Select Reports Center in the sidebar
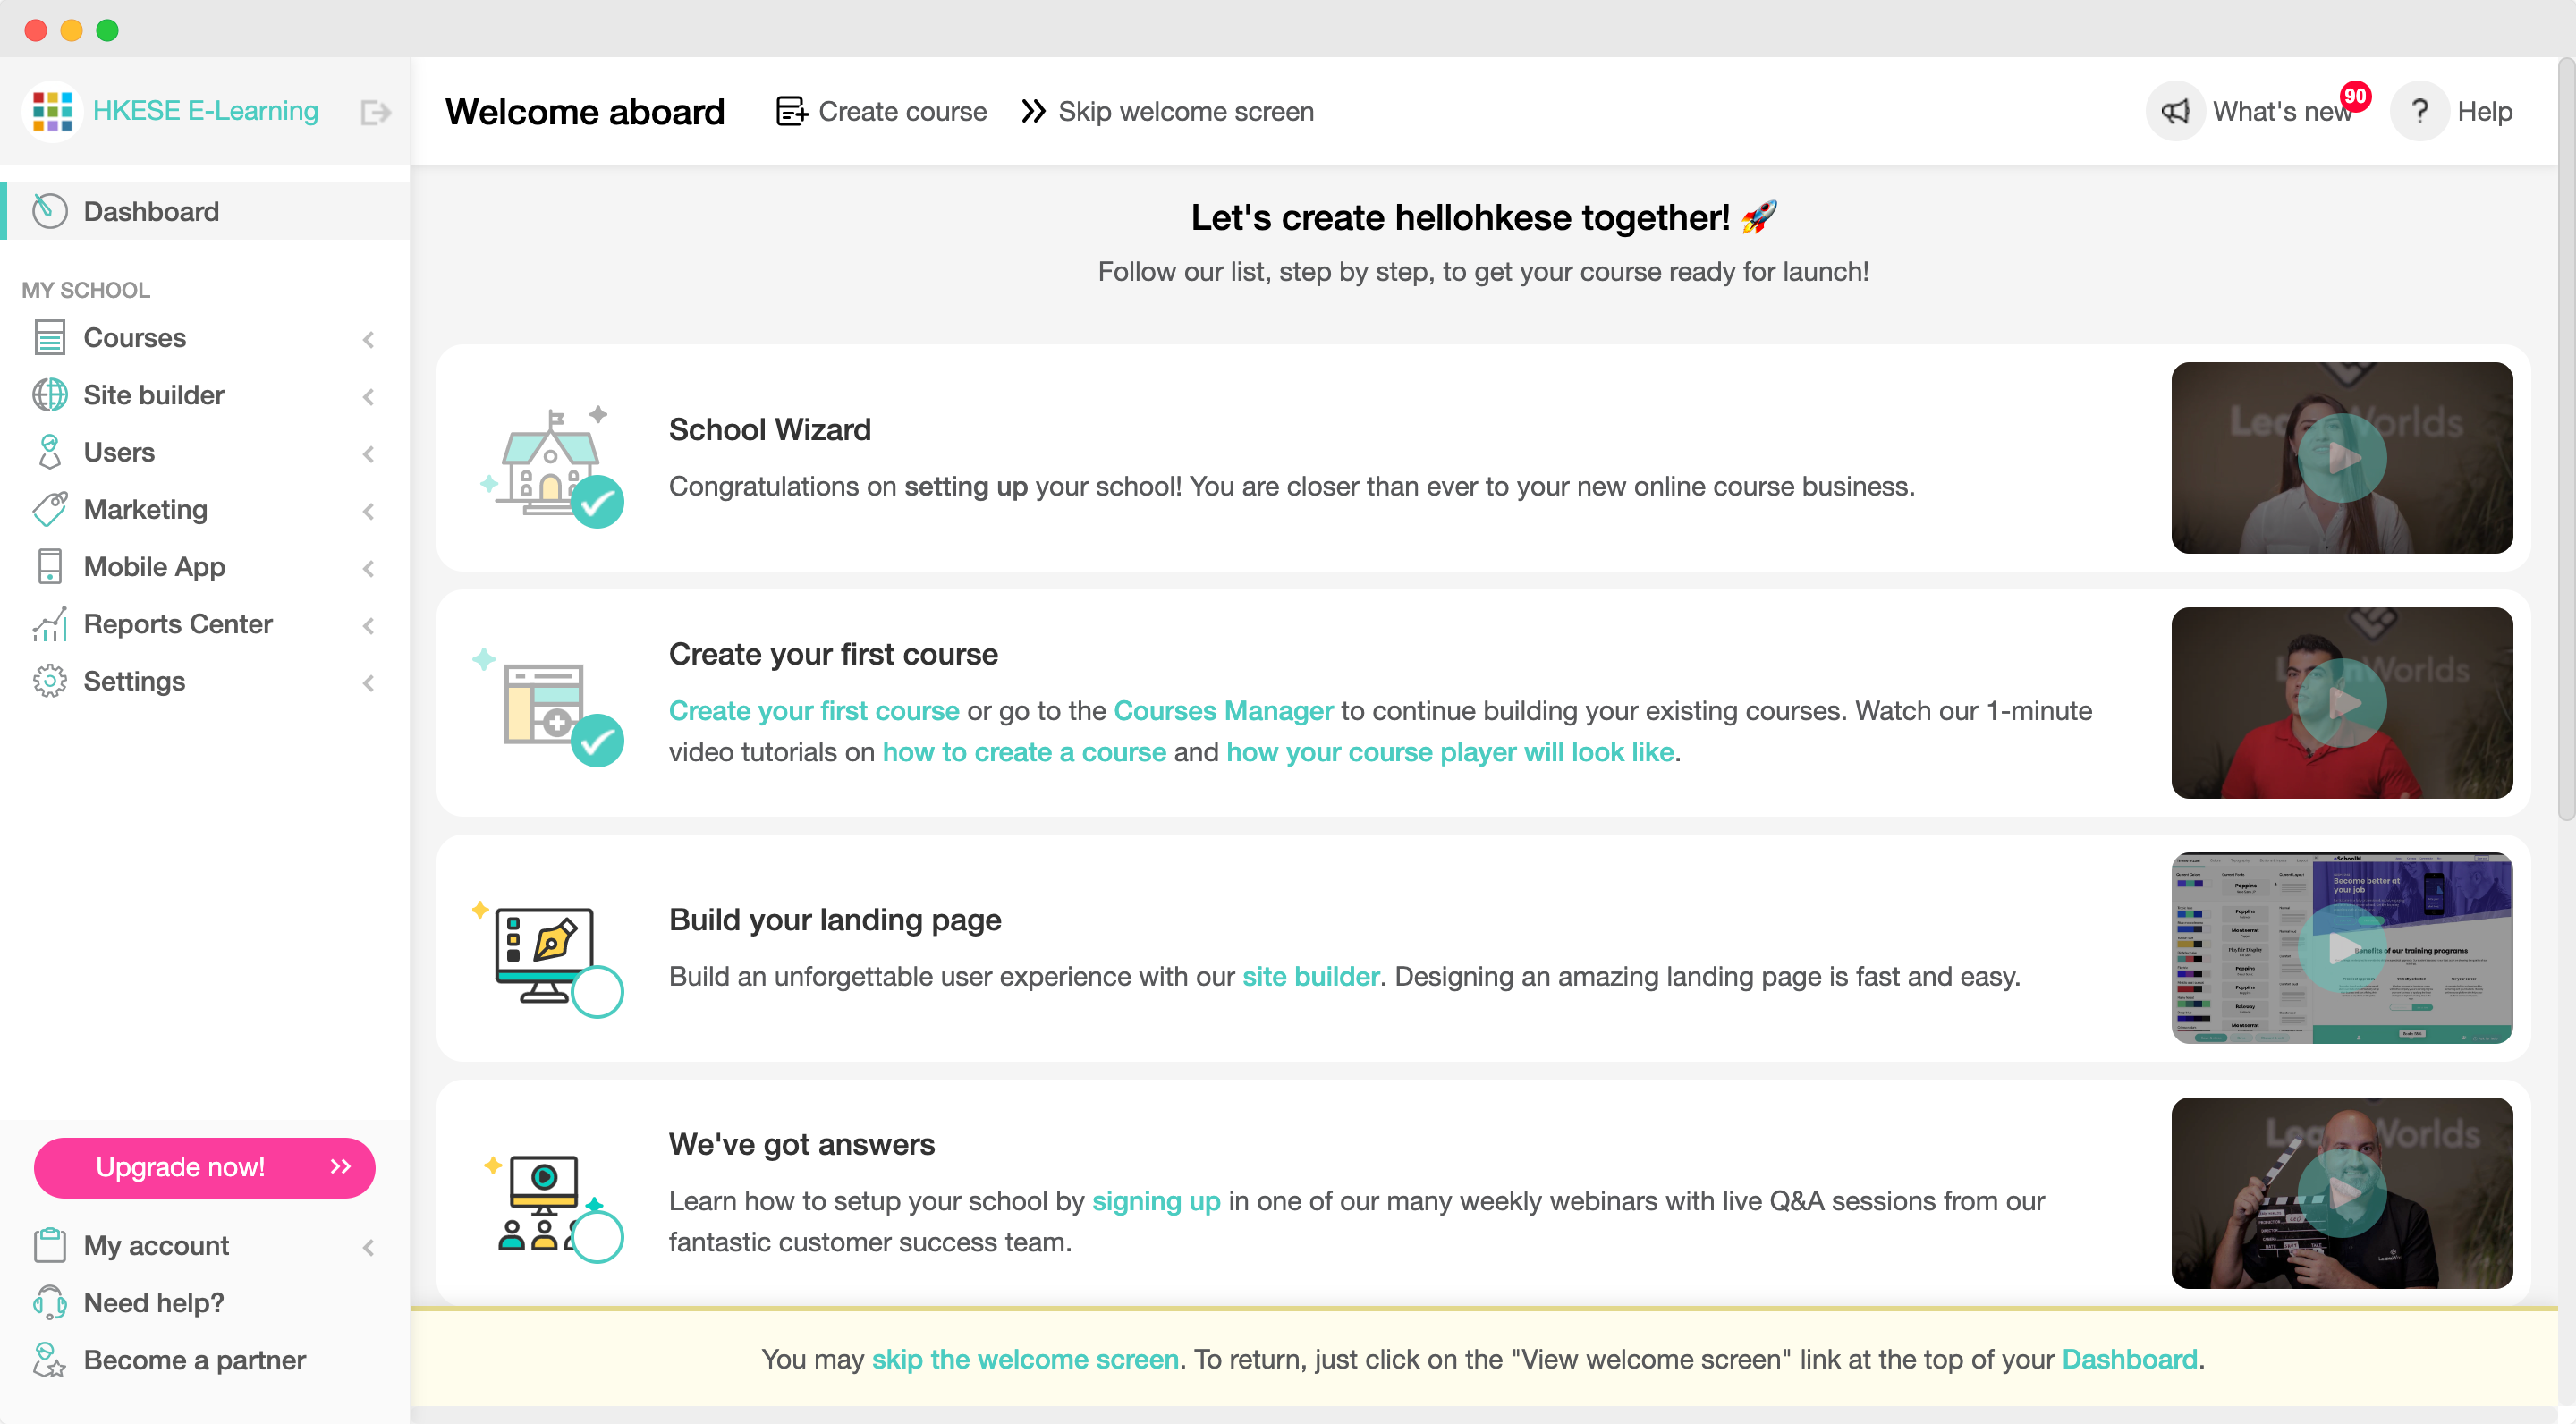The width and height of the screenshot is (2576, 1424). [x=178, y=624]
